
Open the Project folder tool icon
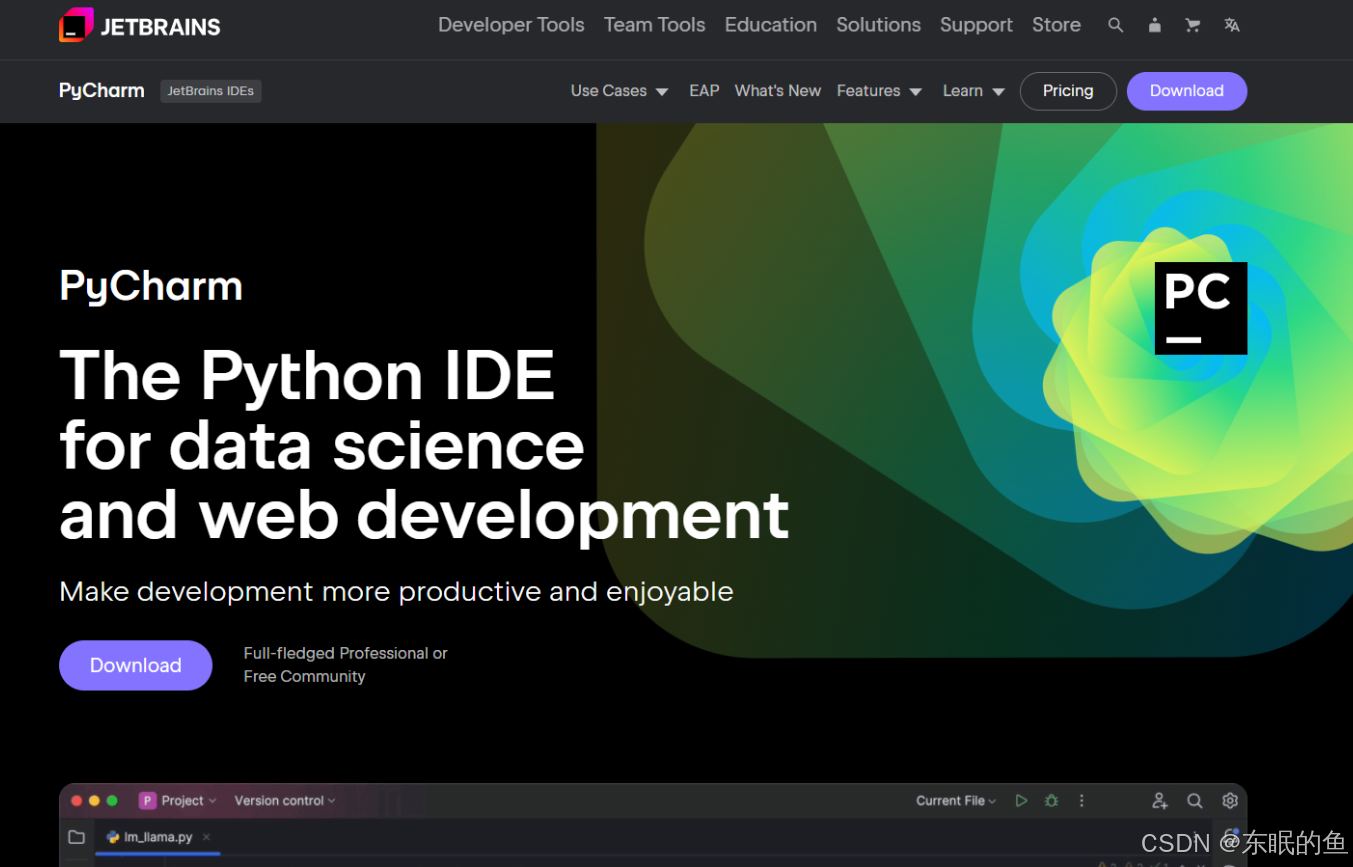pyautogui.click(x=76, y=837)
